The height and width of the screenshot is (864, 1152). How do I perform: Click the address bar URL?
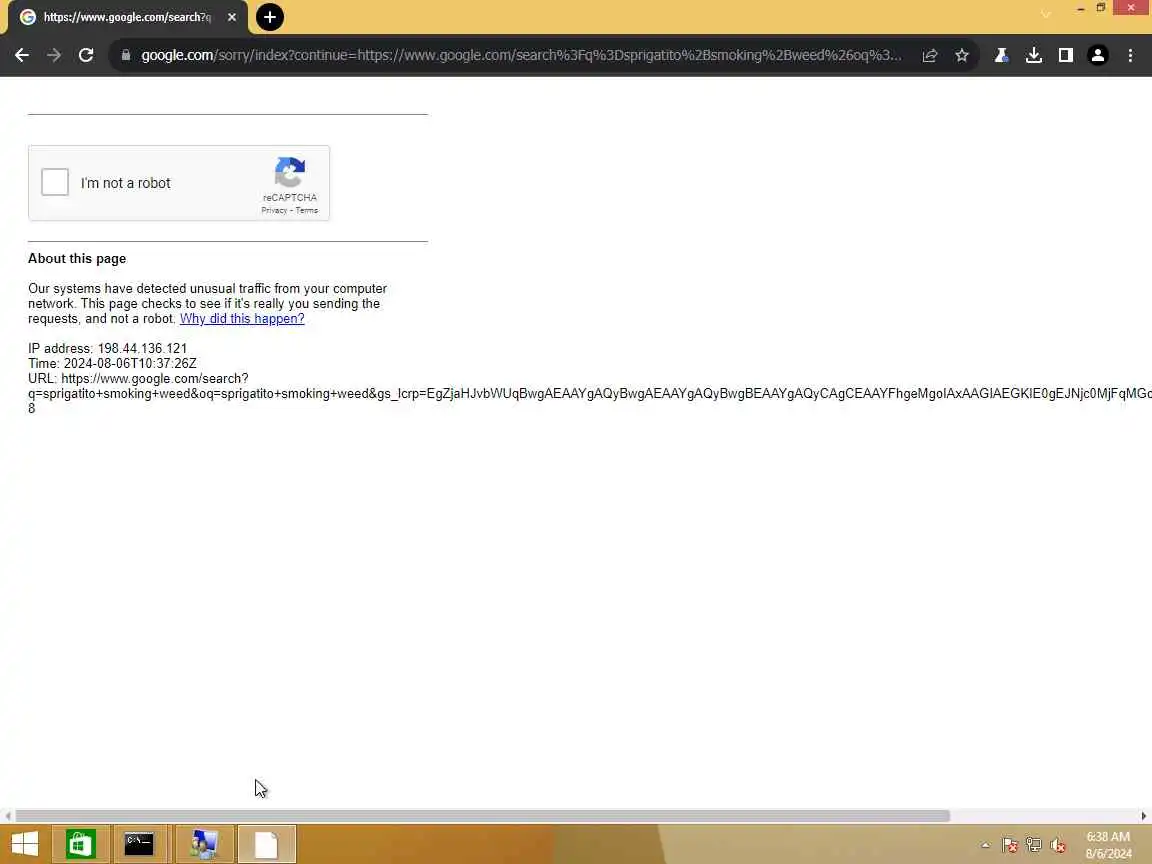point(521,55)
